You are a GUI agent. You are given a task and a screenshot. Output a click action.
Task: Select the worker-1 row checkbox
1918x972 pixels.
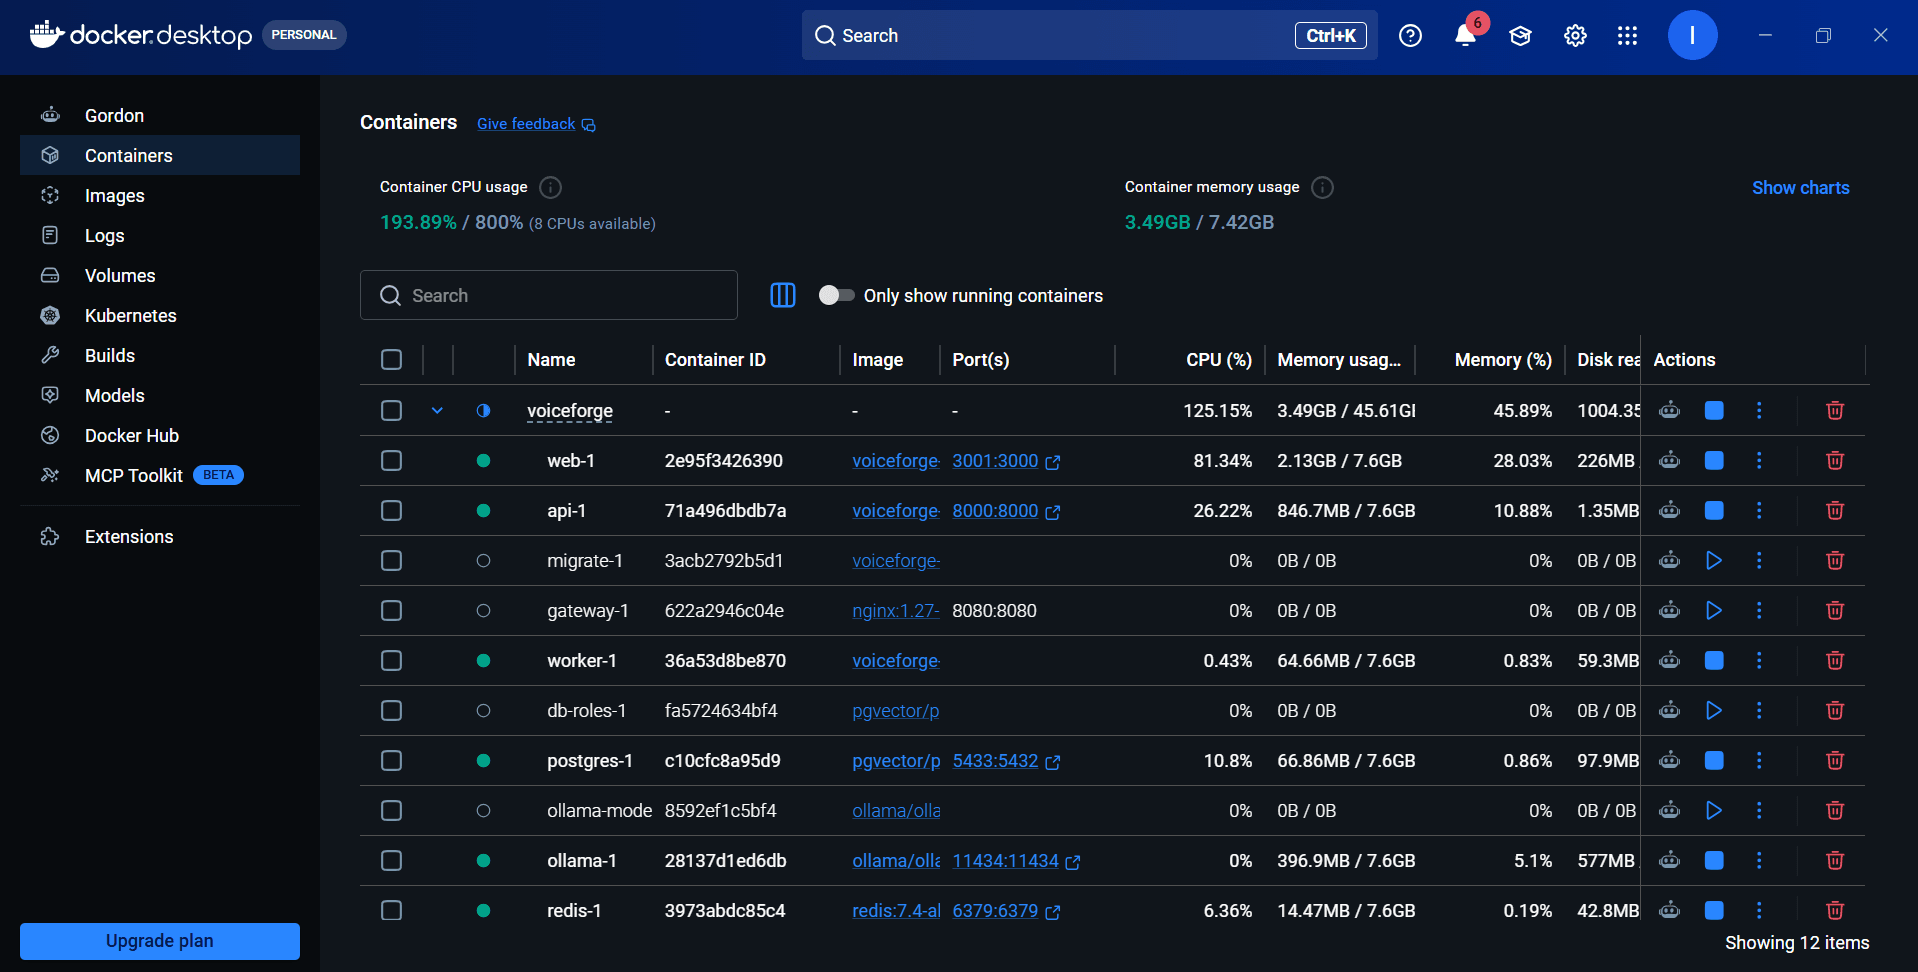click(392, 660)
